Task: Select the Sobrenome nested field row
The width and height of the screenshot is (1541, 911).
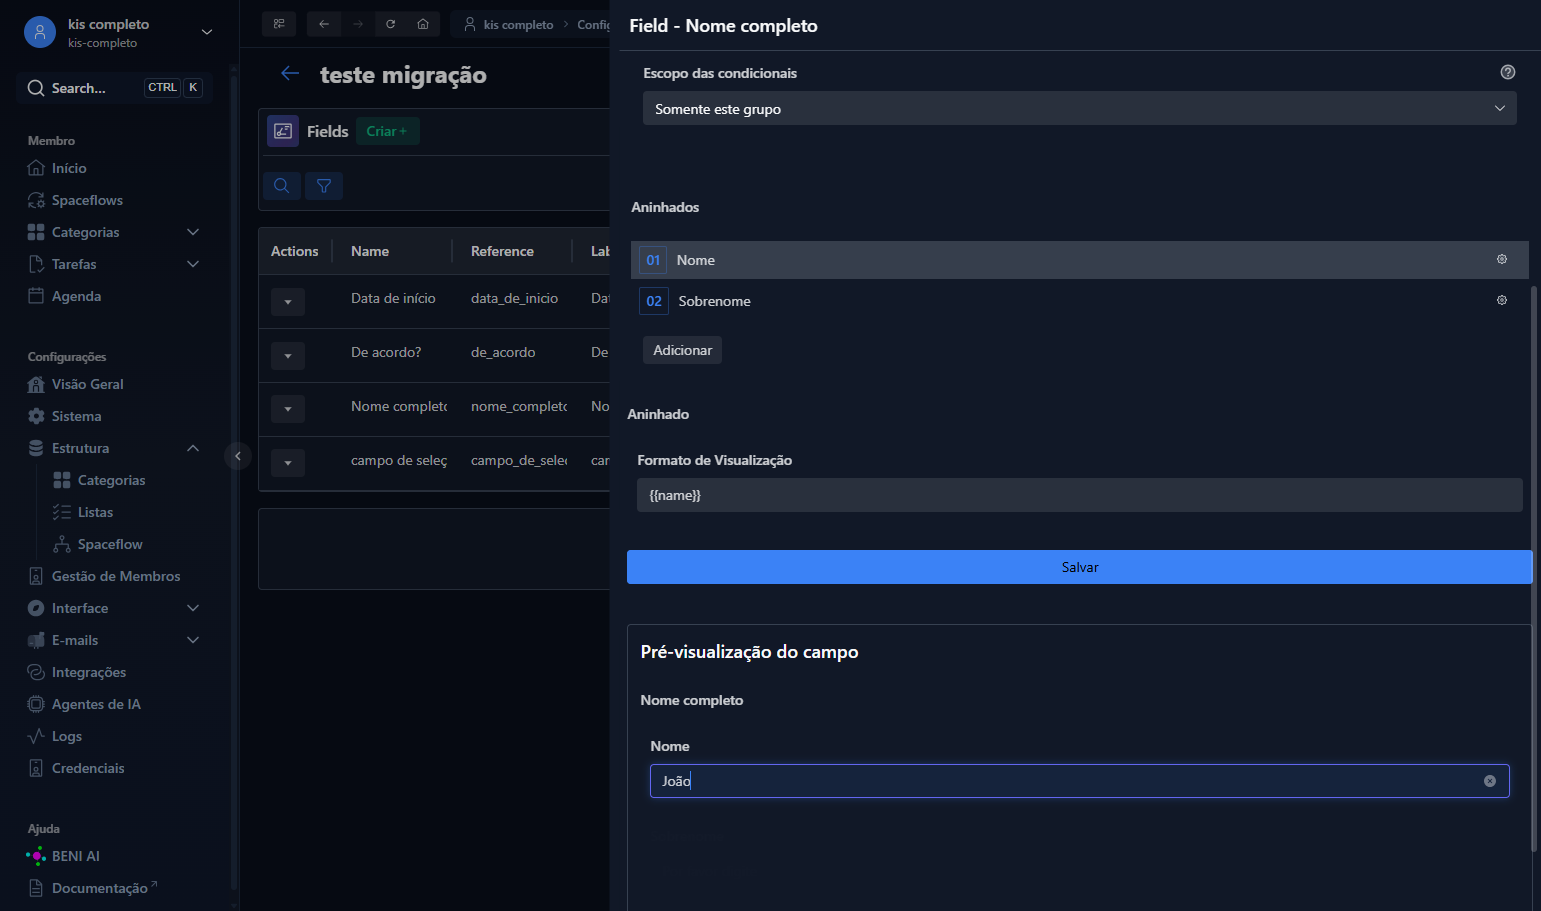Action: point(1079,301)
